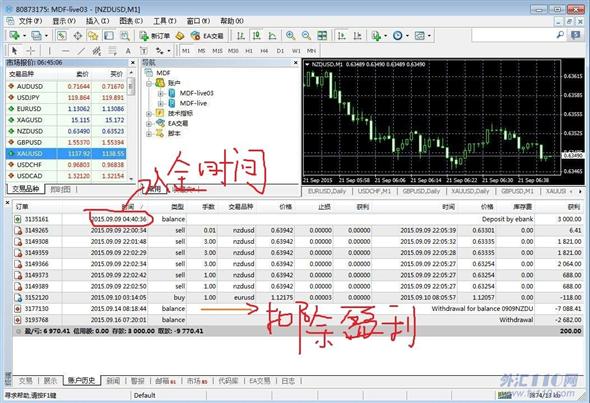Open the Profiles dropdown arrow
This screenshot has width=590, height=403.
pyautogui.click(x=46, y=36)
